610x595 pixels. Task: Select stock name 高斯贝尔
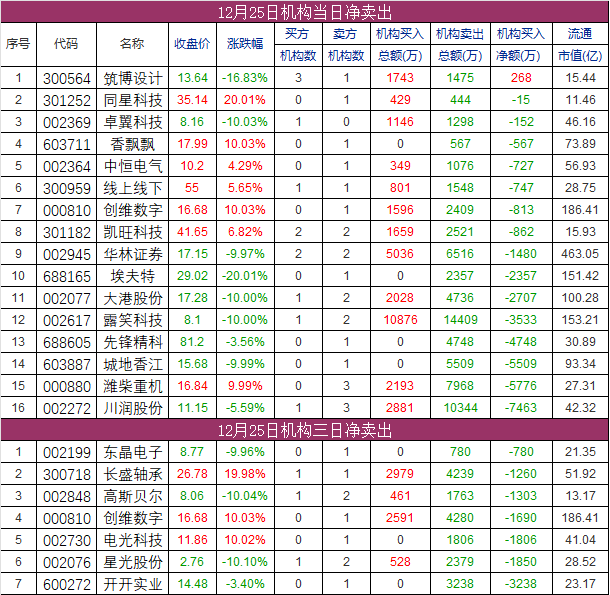pyautogui.click(x=133, y=496)
